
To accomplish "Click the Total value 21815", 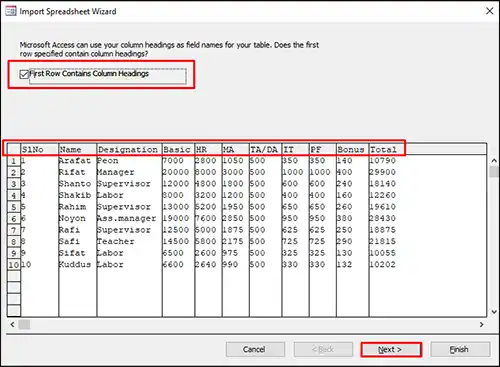I will click(382, 241).
